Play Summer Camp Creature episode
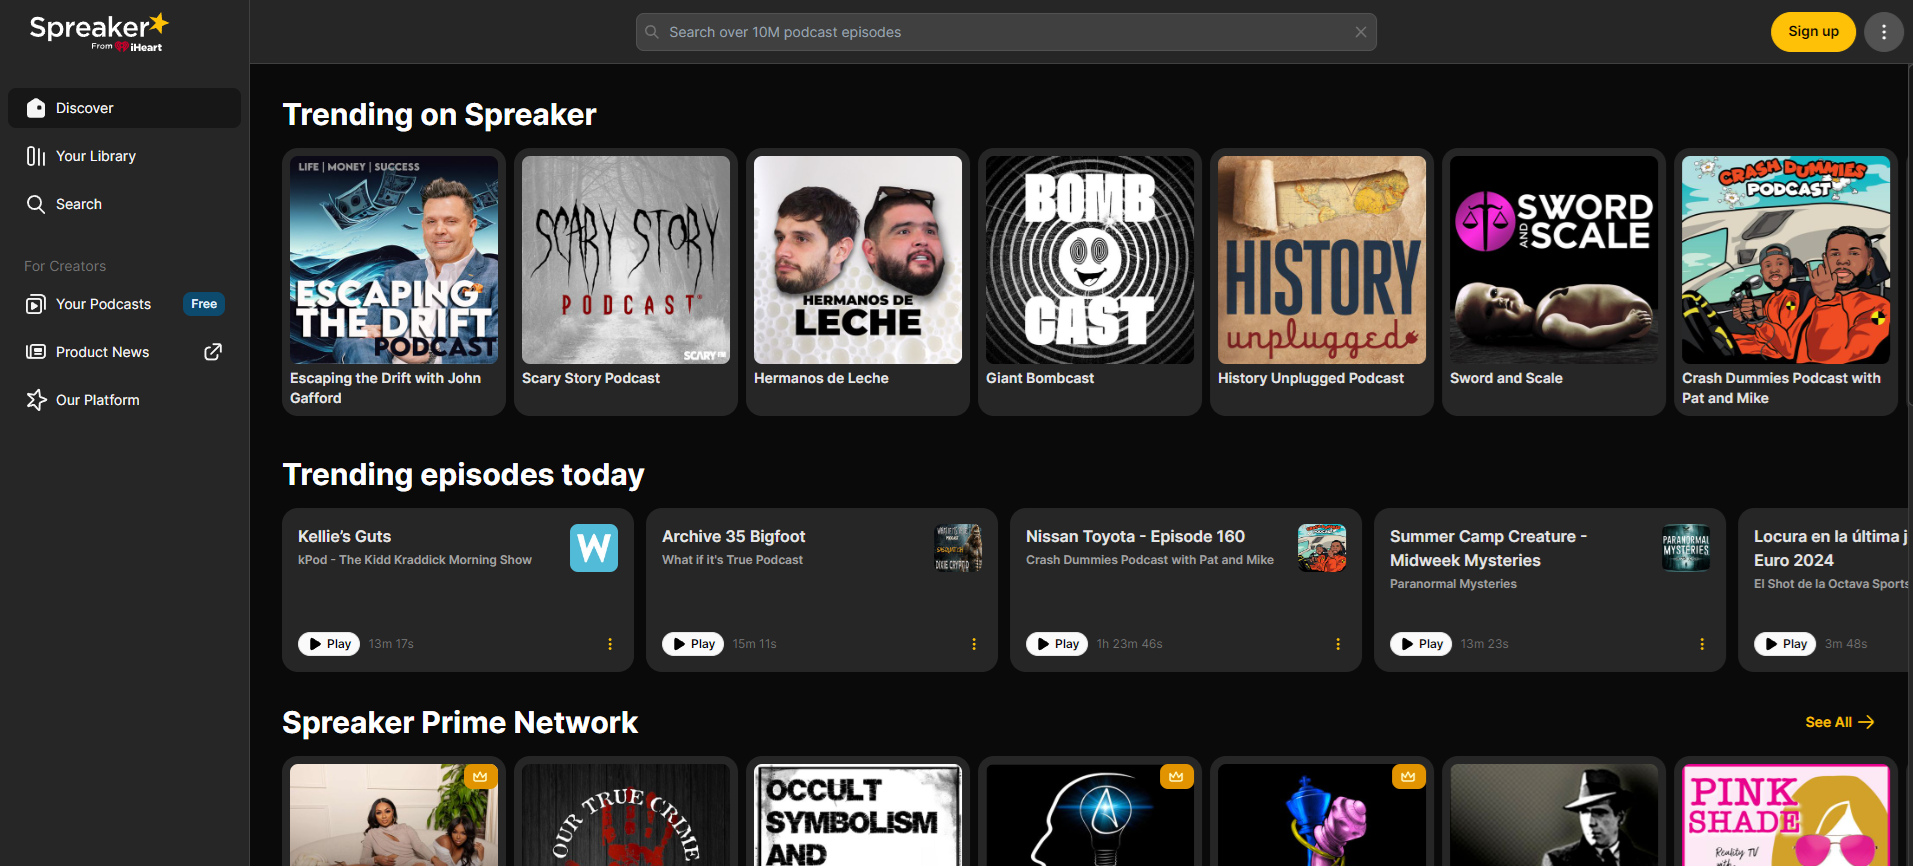This screenshot has width=1913, height=866. pos(1421,644)
